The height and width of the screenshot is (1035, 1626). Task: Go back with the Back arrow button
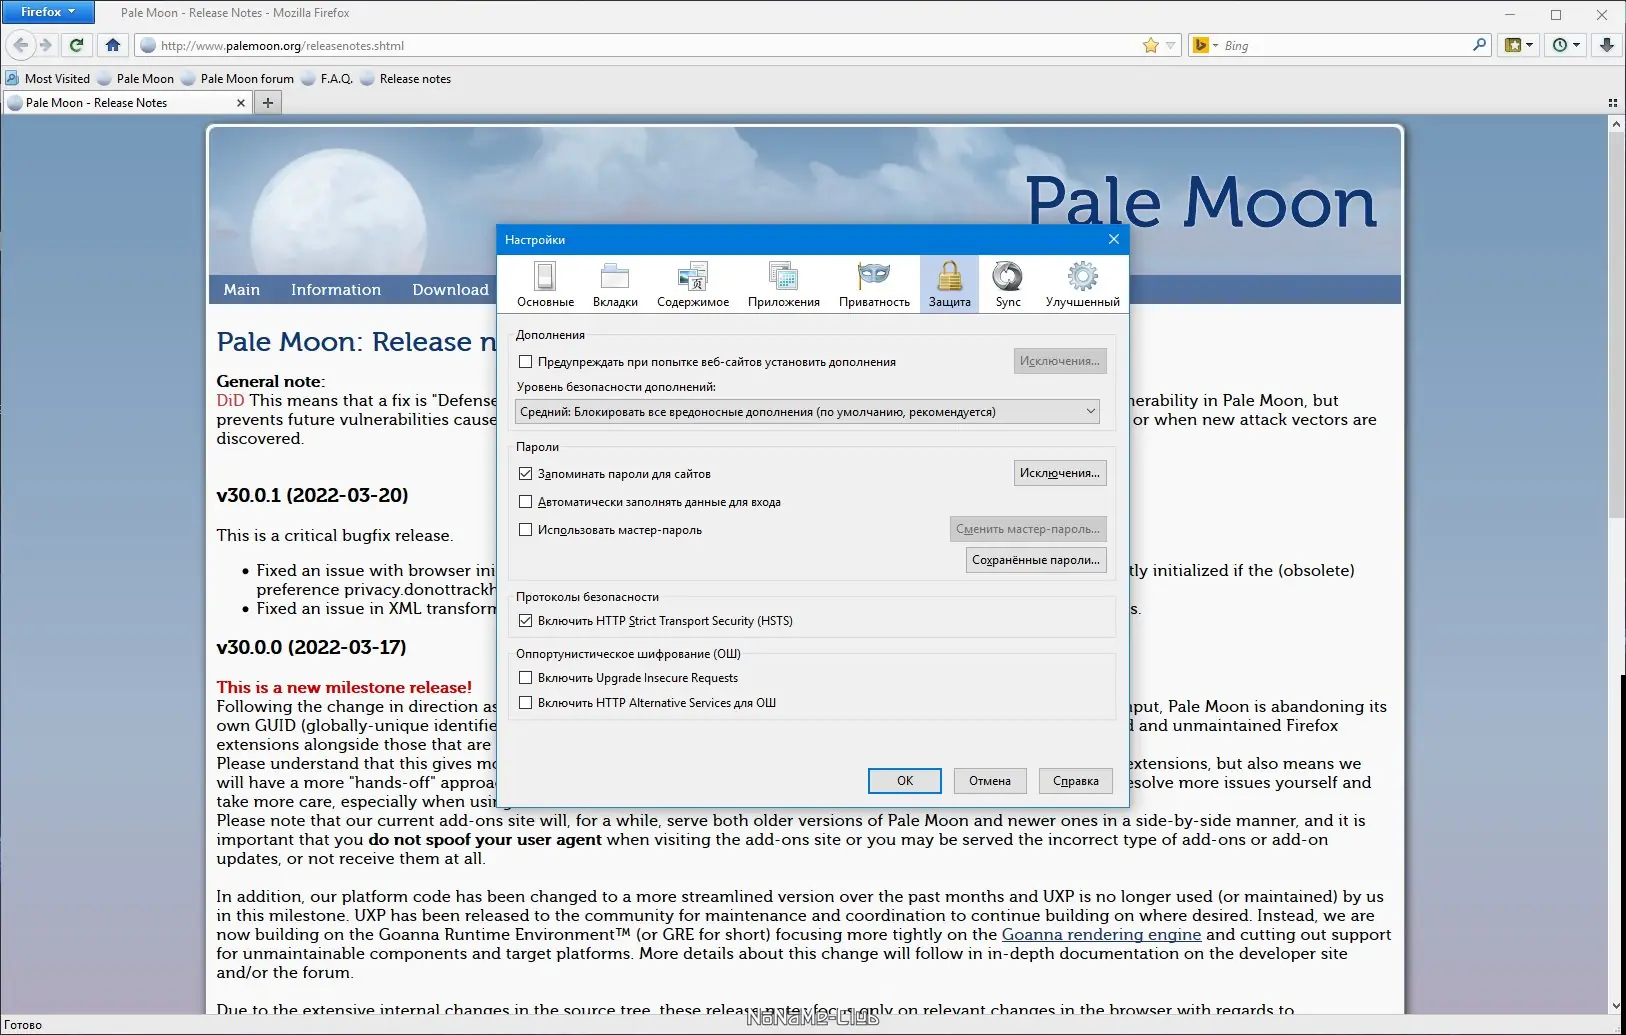21,45
